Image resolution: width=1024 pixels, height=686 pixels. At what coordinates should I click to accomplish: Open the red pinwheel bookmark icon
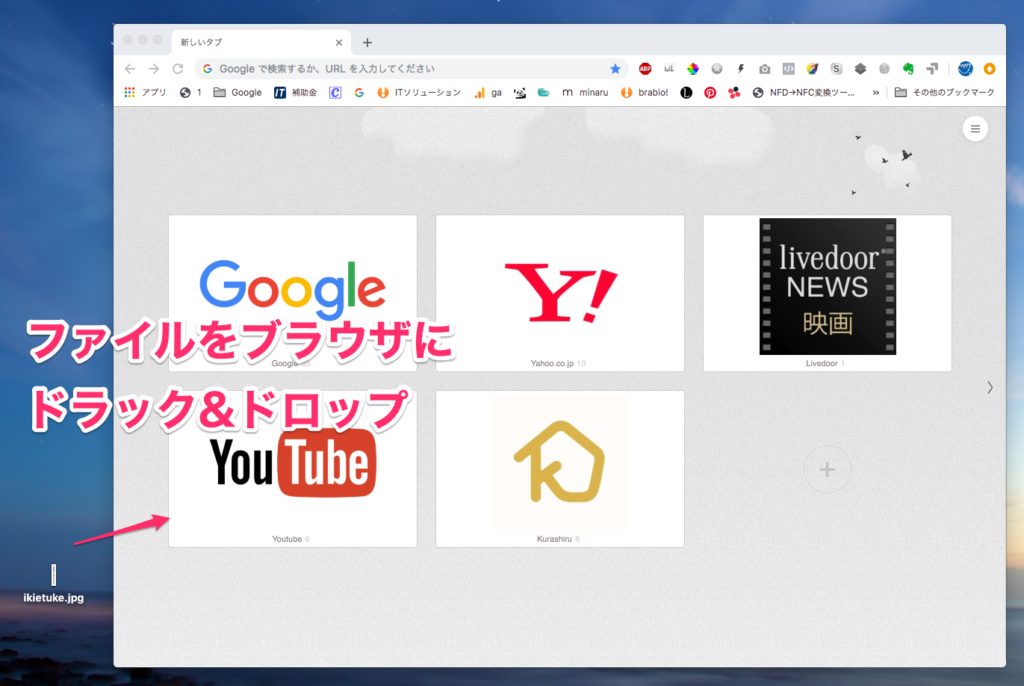pyautogui.click(x=734, y=92)
